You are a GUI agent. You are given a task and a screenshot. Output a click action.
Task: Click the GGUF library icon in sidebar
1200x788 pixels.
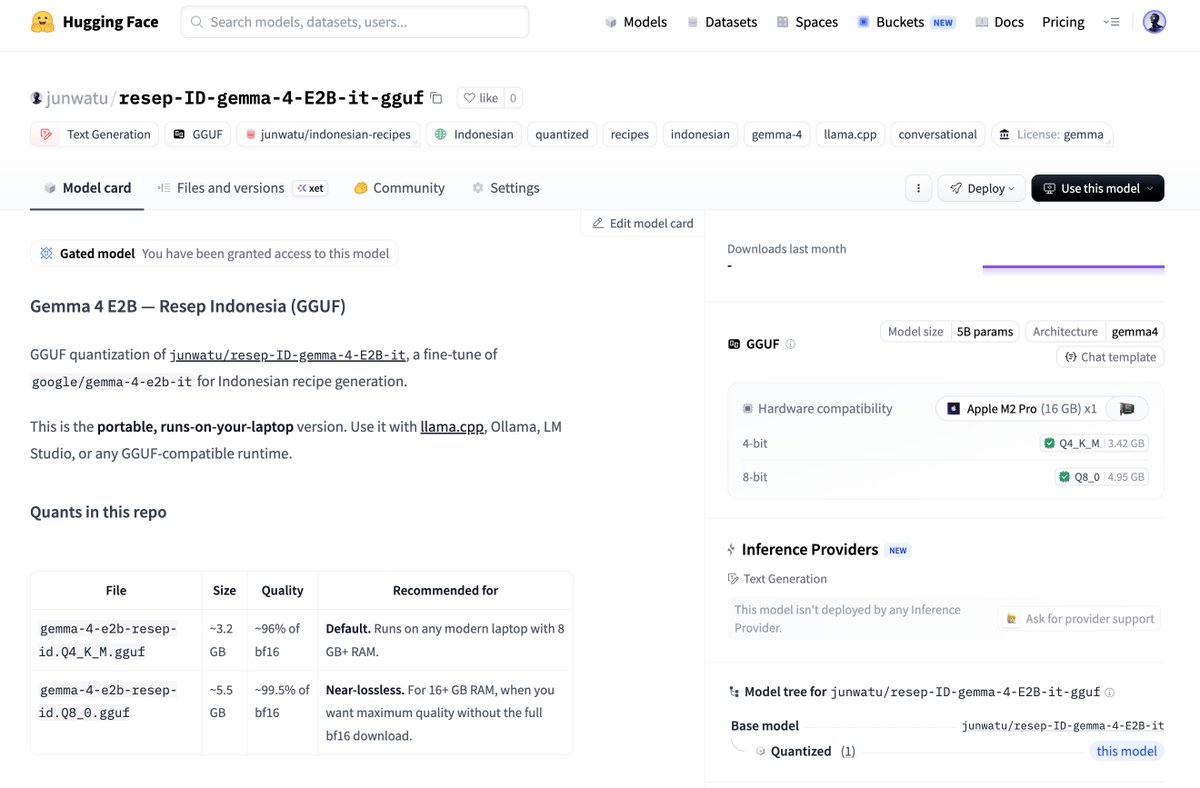pyautogui.click(x=734, y=344)
